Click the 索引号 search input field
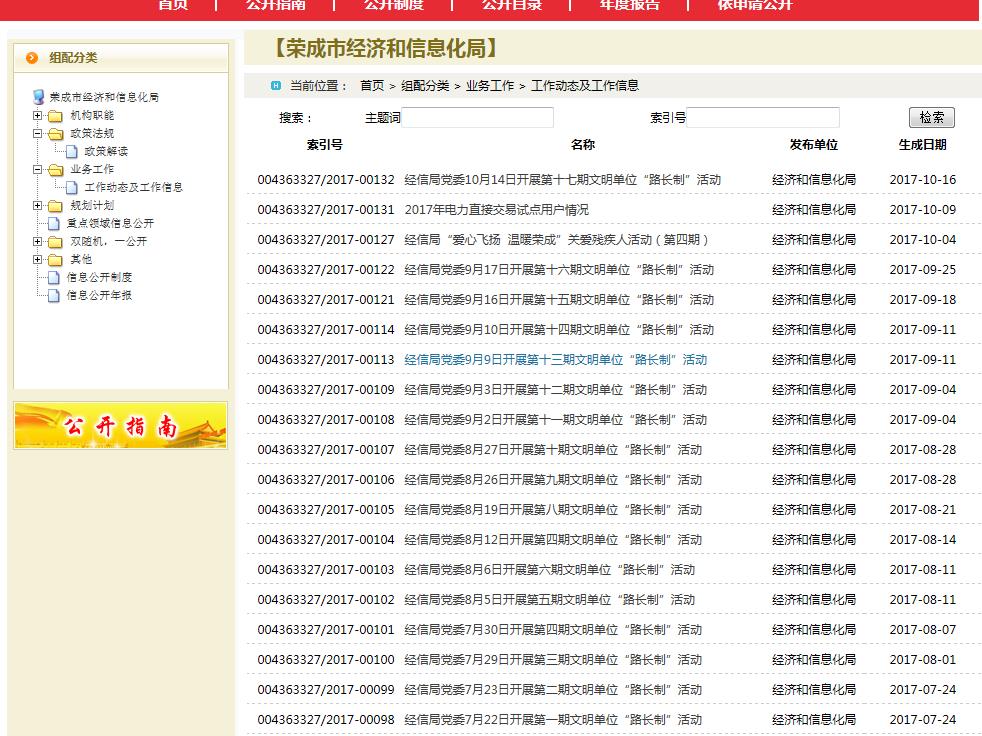The image size is (982, 736). point(762,118)
